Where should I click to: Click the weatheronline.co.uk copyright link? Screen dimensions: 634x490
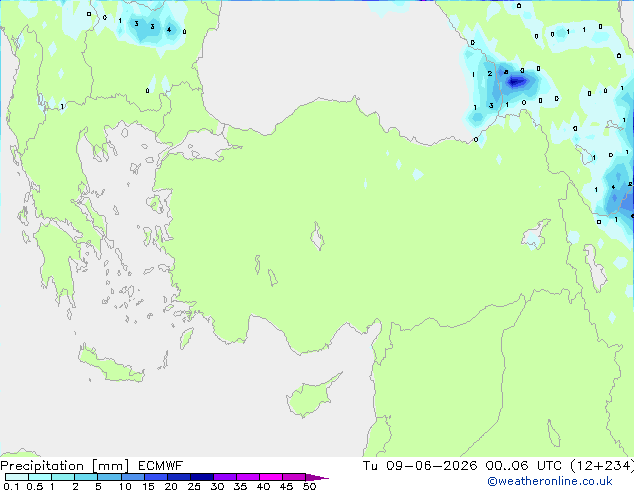[550, 481]
